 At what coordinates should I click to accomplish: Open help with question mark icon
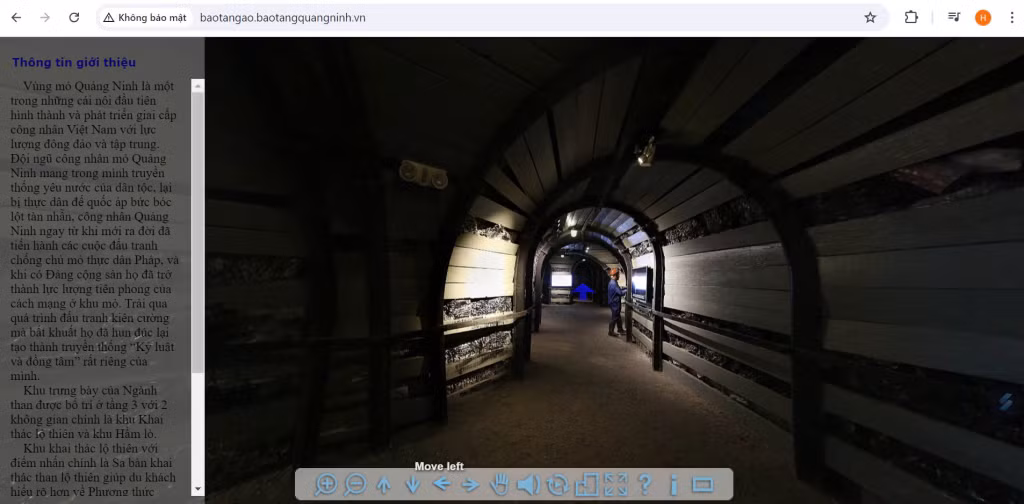[x=645, y=484]
